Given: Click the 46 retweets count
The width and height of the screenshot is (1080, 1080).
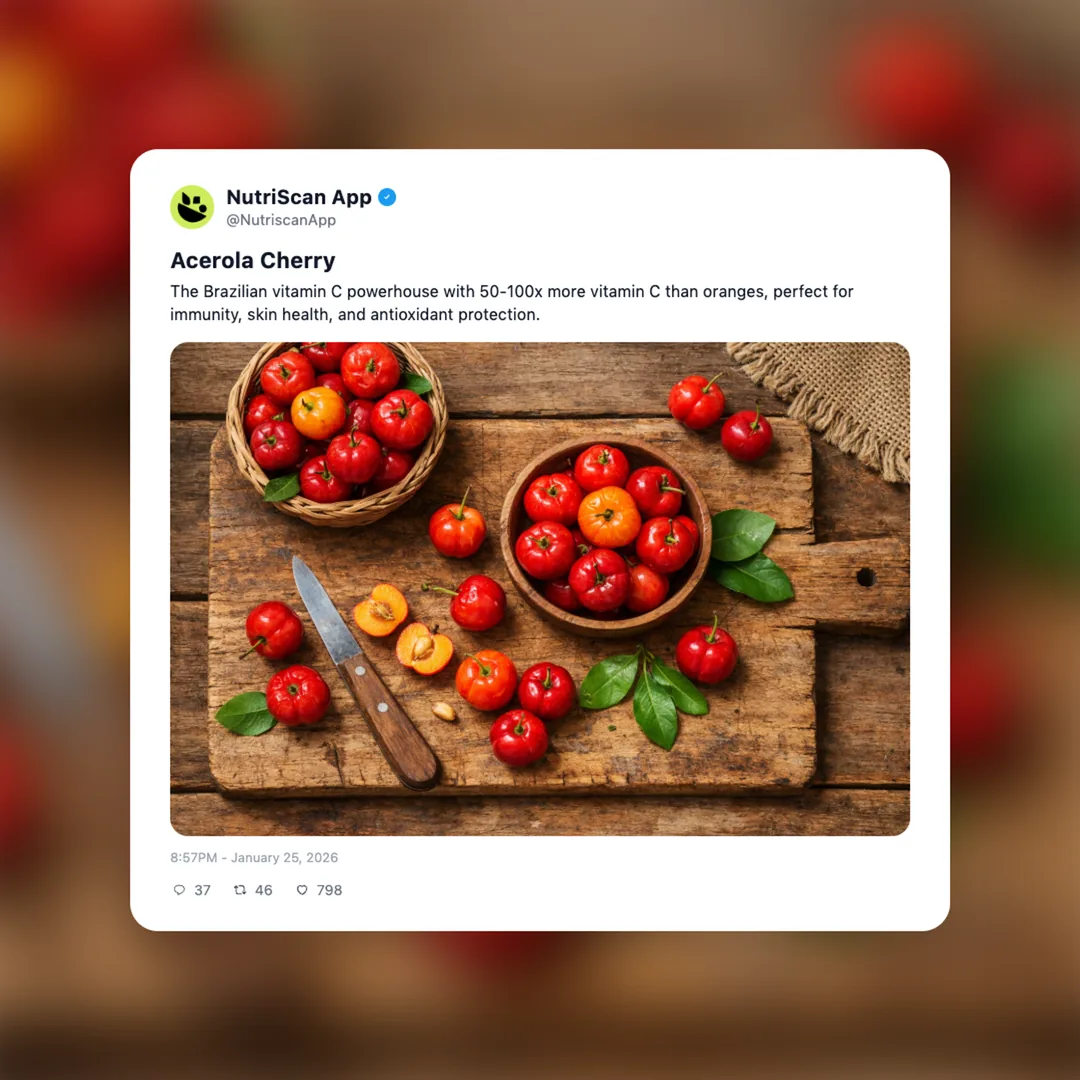Looking at the screenshot, I should (x=264, y=890).
